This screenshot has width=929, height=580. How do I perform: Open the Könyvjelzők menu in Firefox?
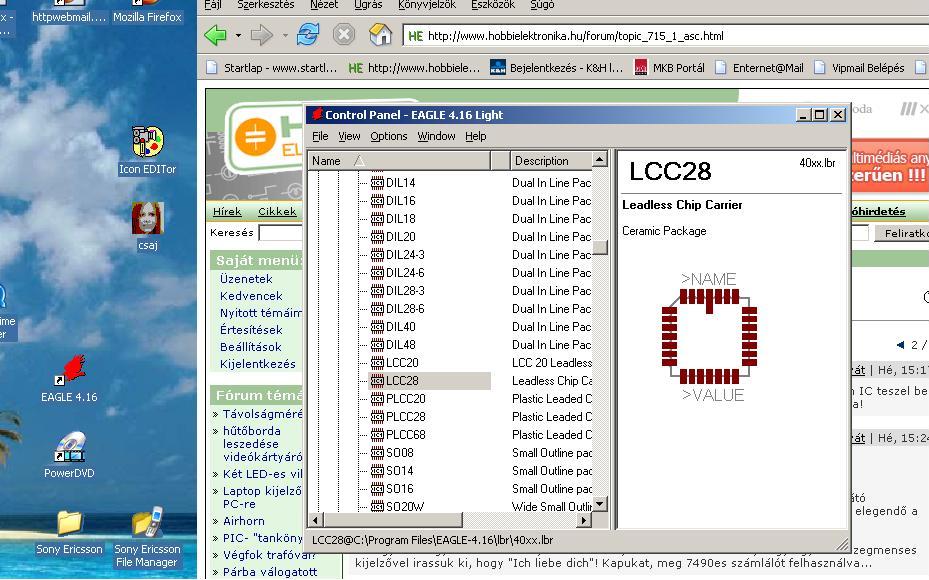pyautogui.click(x=427, y=5)
